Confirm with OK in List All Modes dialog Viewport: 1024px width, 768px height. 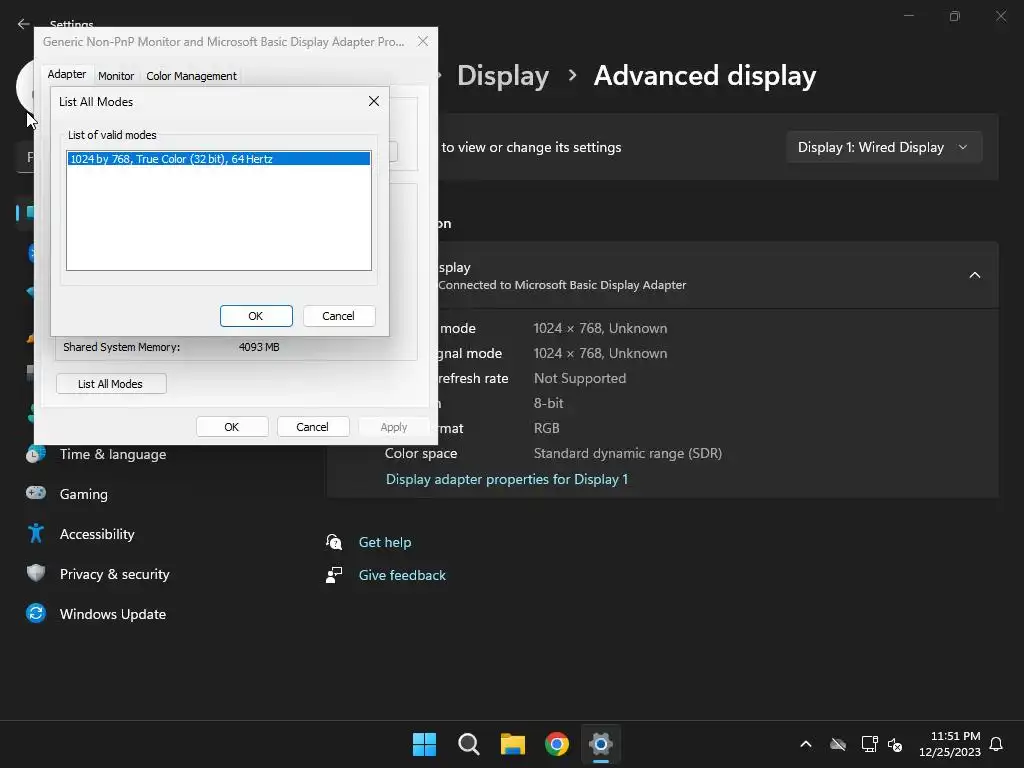pyautogui.click(x=256, y=316)
